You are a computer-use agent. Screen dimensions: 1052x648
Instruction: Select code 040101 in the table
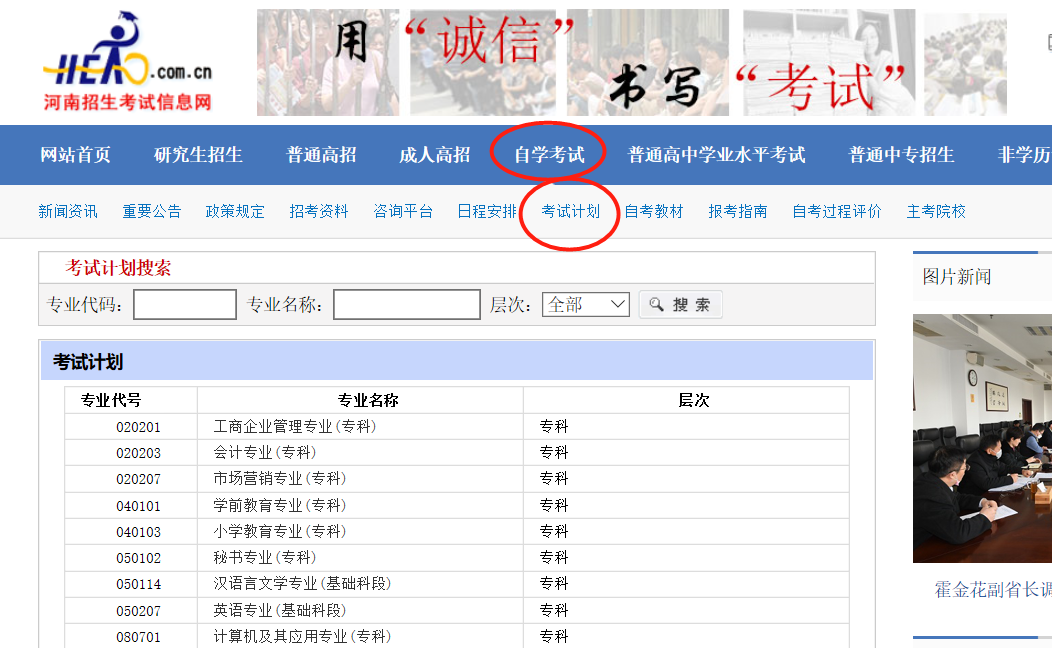[x=138, y=506]
